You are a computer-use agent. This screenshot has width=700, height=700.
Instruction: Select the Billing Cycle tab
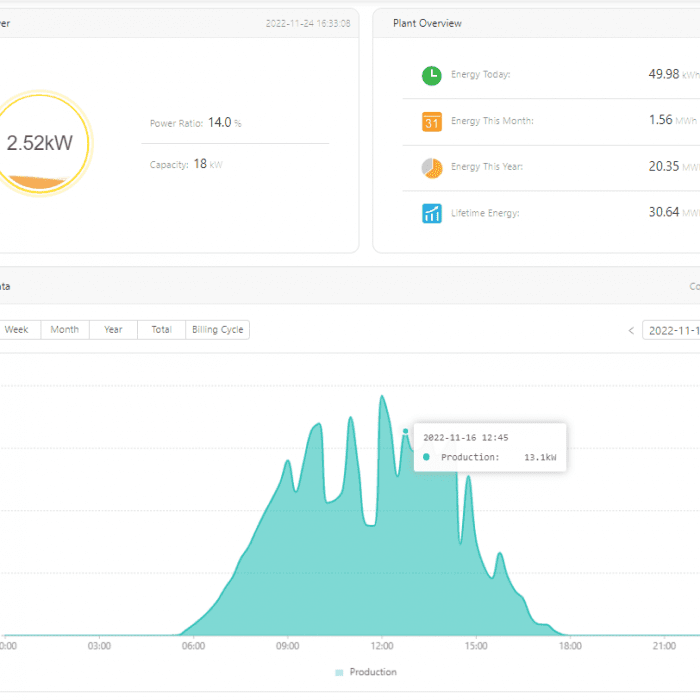[x=218, y=330]
